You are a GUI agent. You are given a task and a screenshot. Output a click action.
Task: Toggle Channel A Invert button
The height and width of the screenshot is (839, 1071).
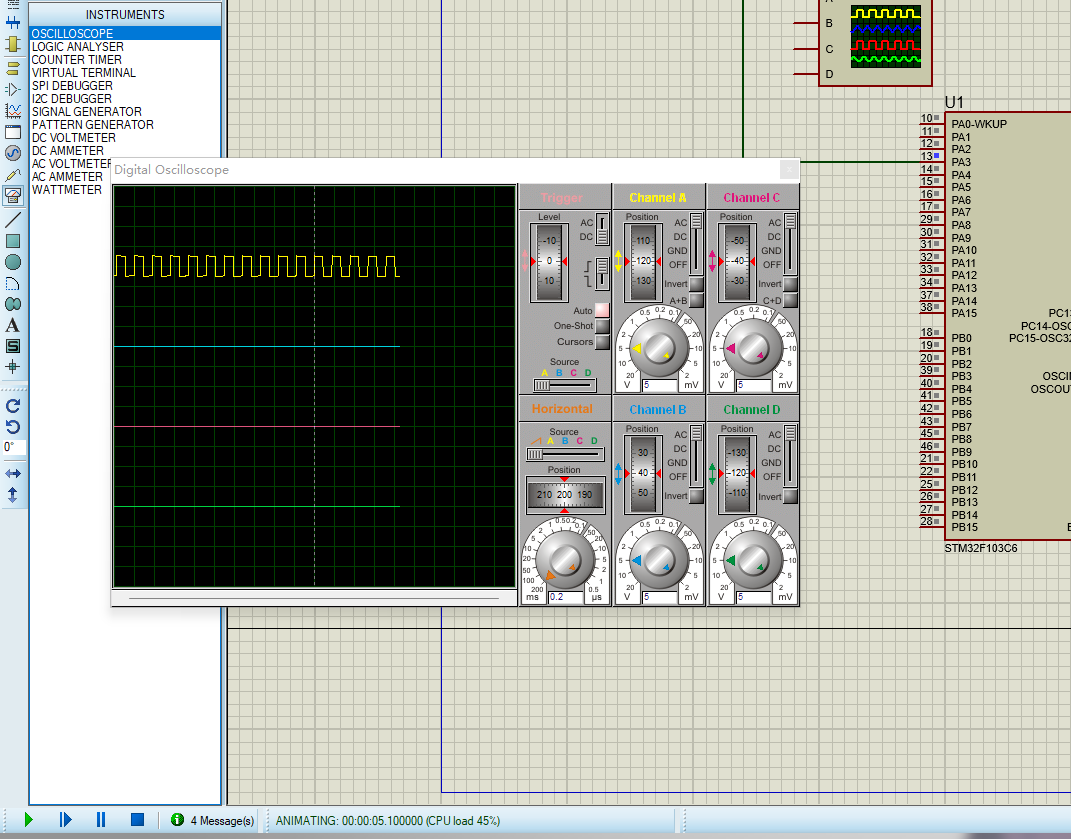(696, 284)
